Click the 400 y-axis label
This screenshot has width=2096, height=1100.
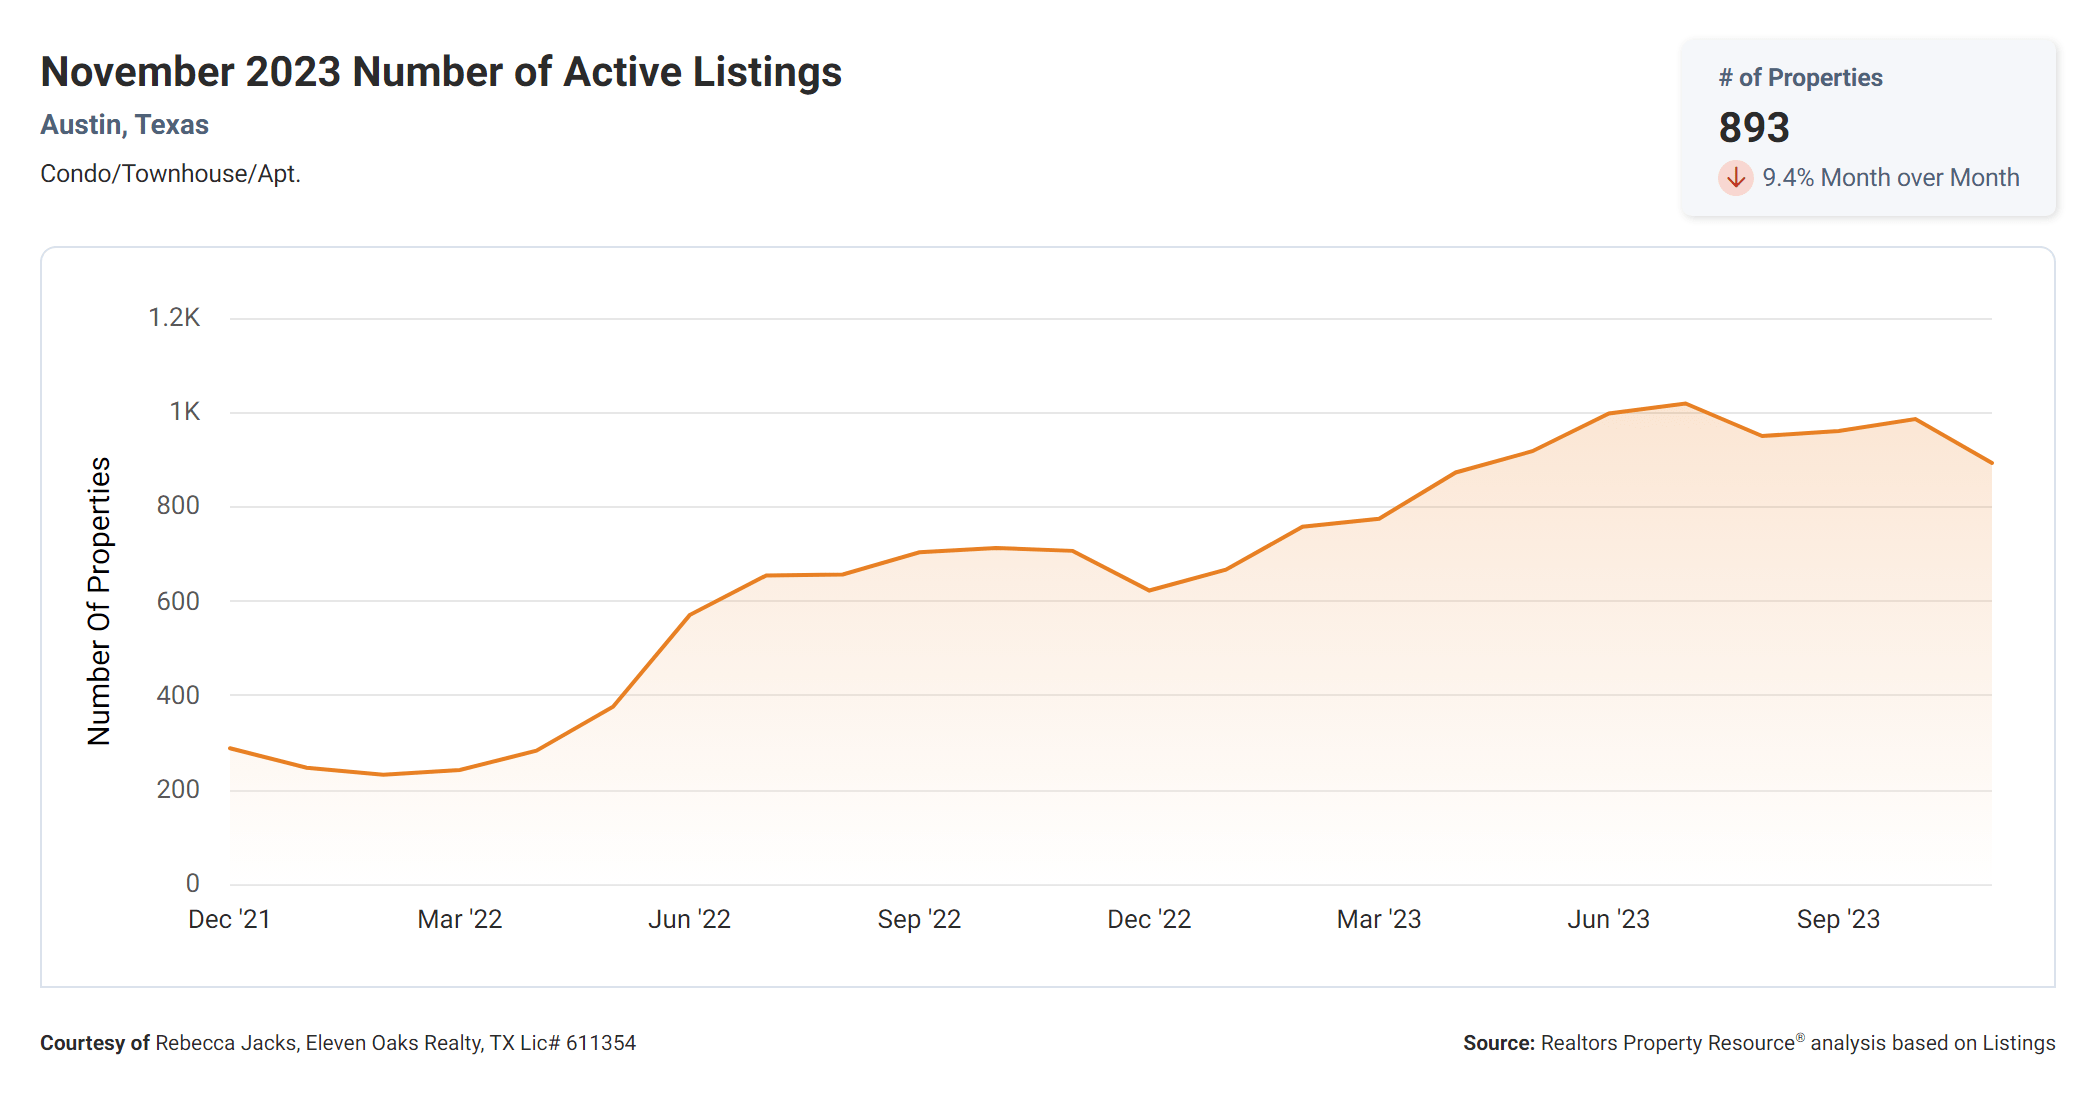tap(178, 695)
